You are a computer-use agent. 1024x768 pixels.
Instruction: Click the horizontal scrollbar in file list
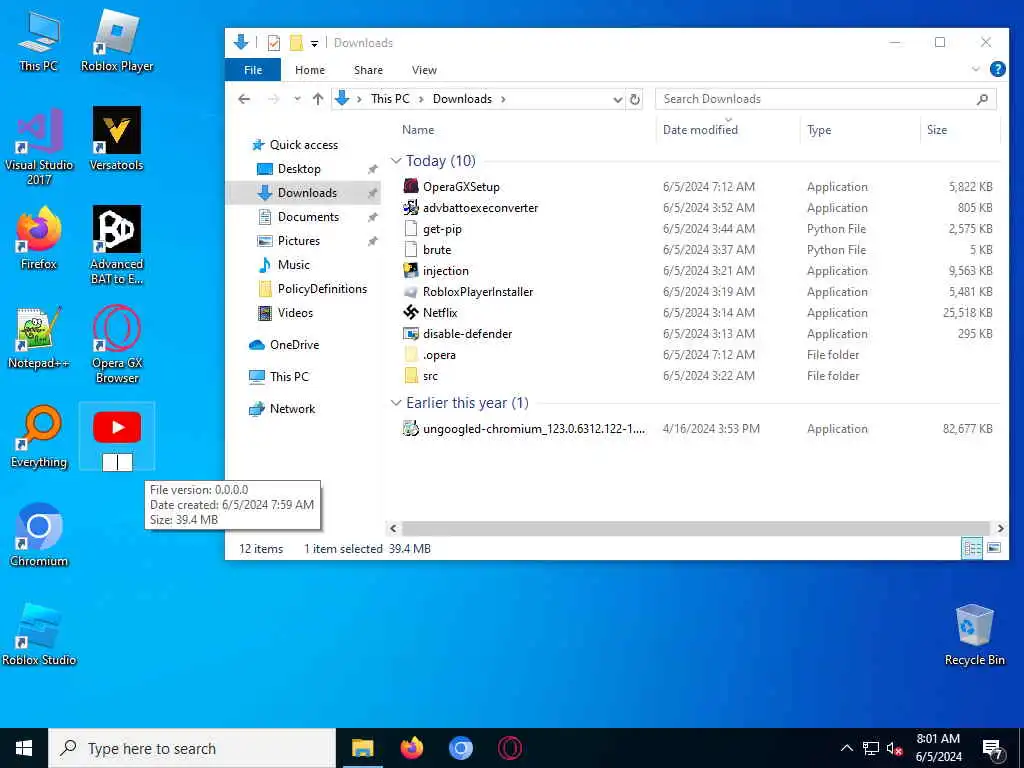click(x=696, y=528)
